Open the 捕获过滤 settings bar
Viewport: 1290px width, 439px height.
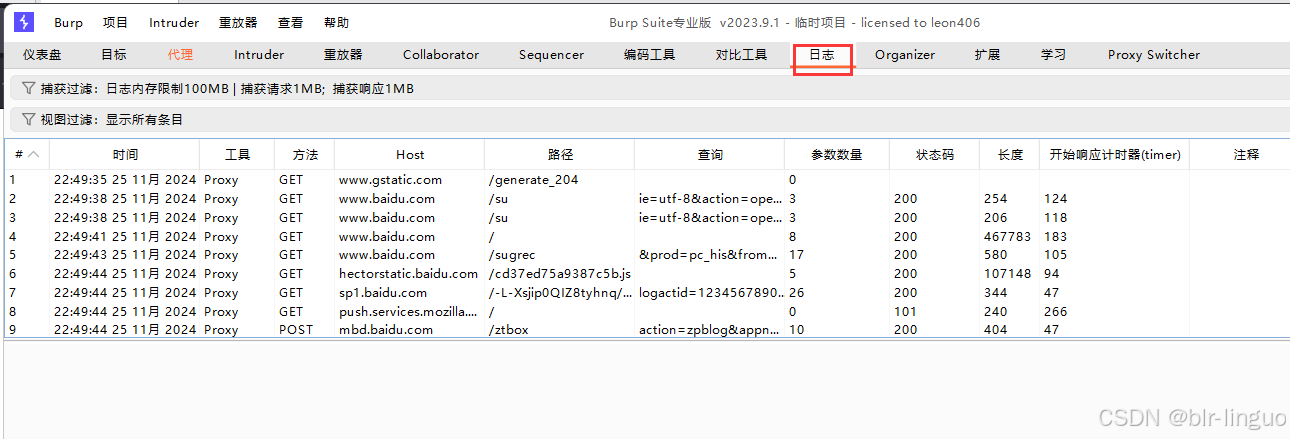[x=650, y=89]
